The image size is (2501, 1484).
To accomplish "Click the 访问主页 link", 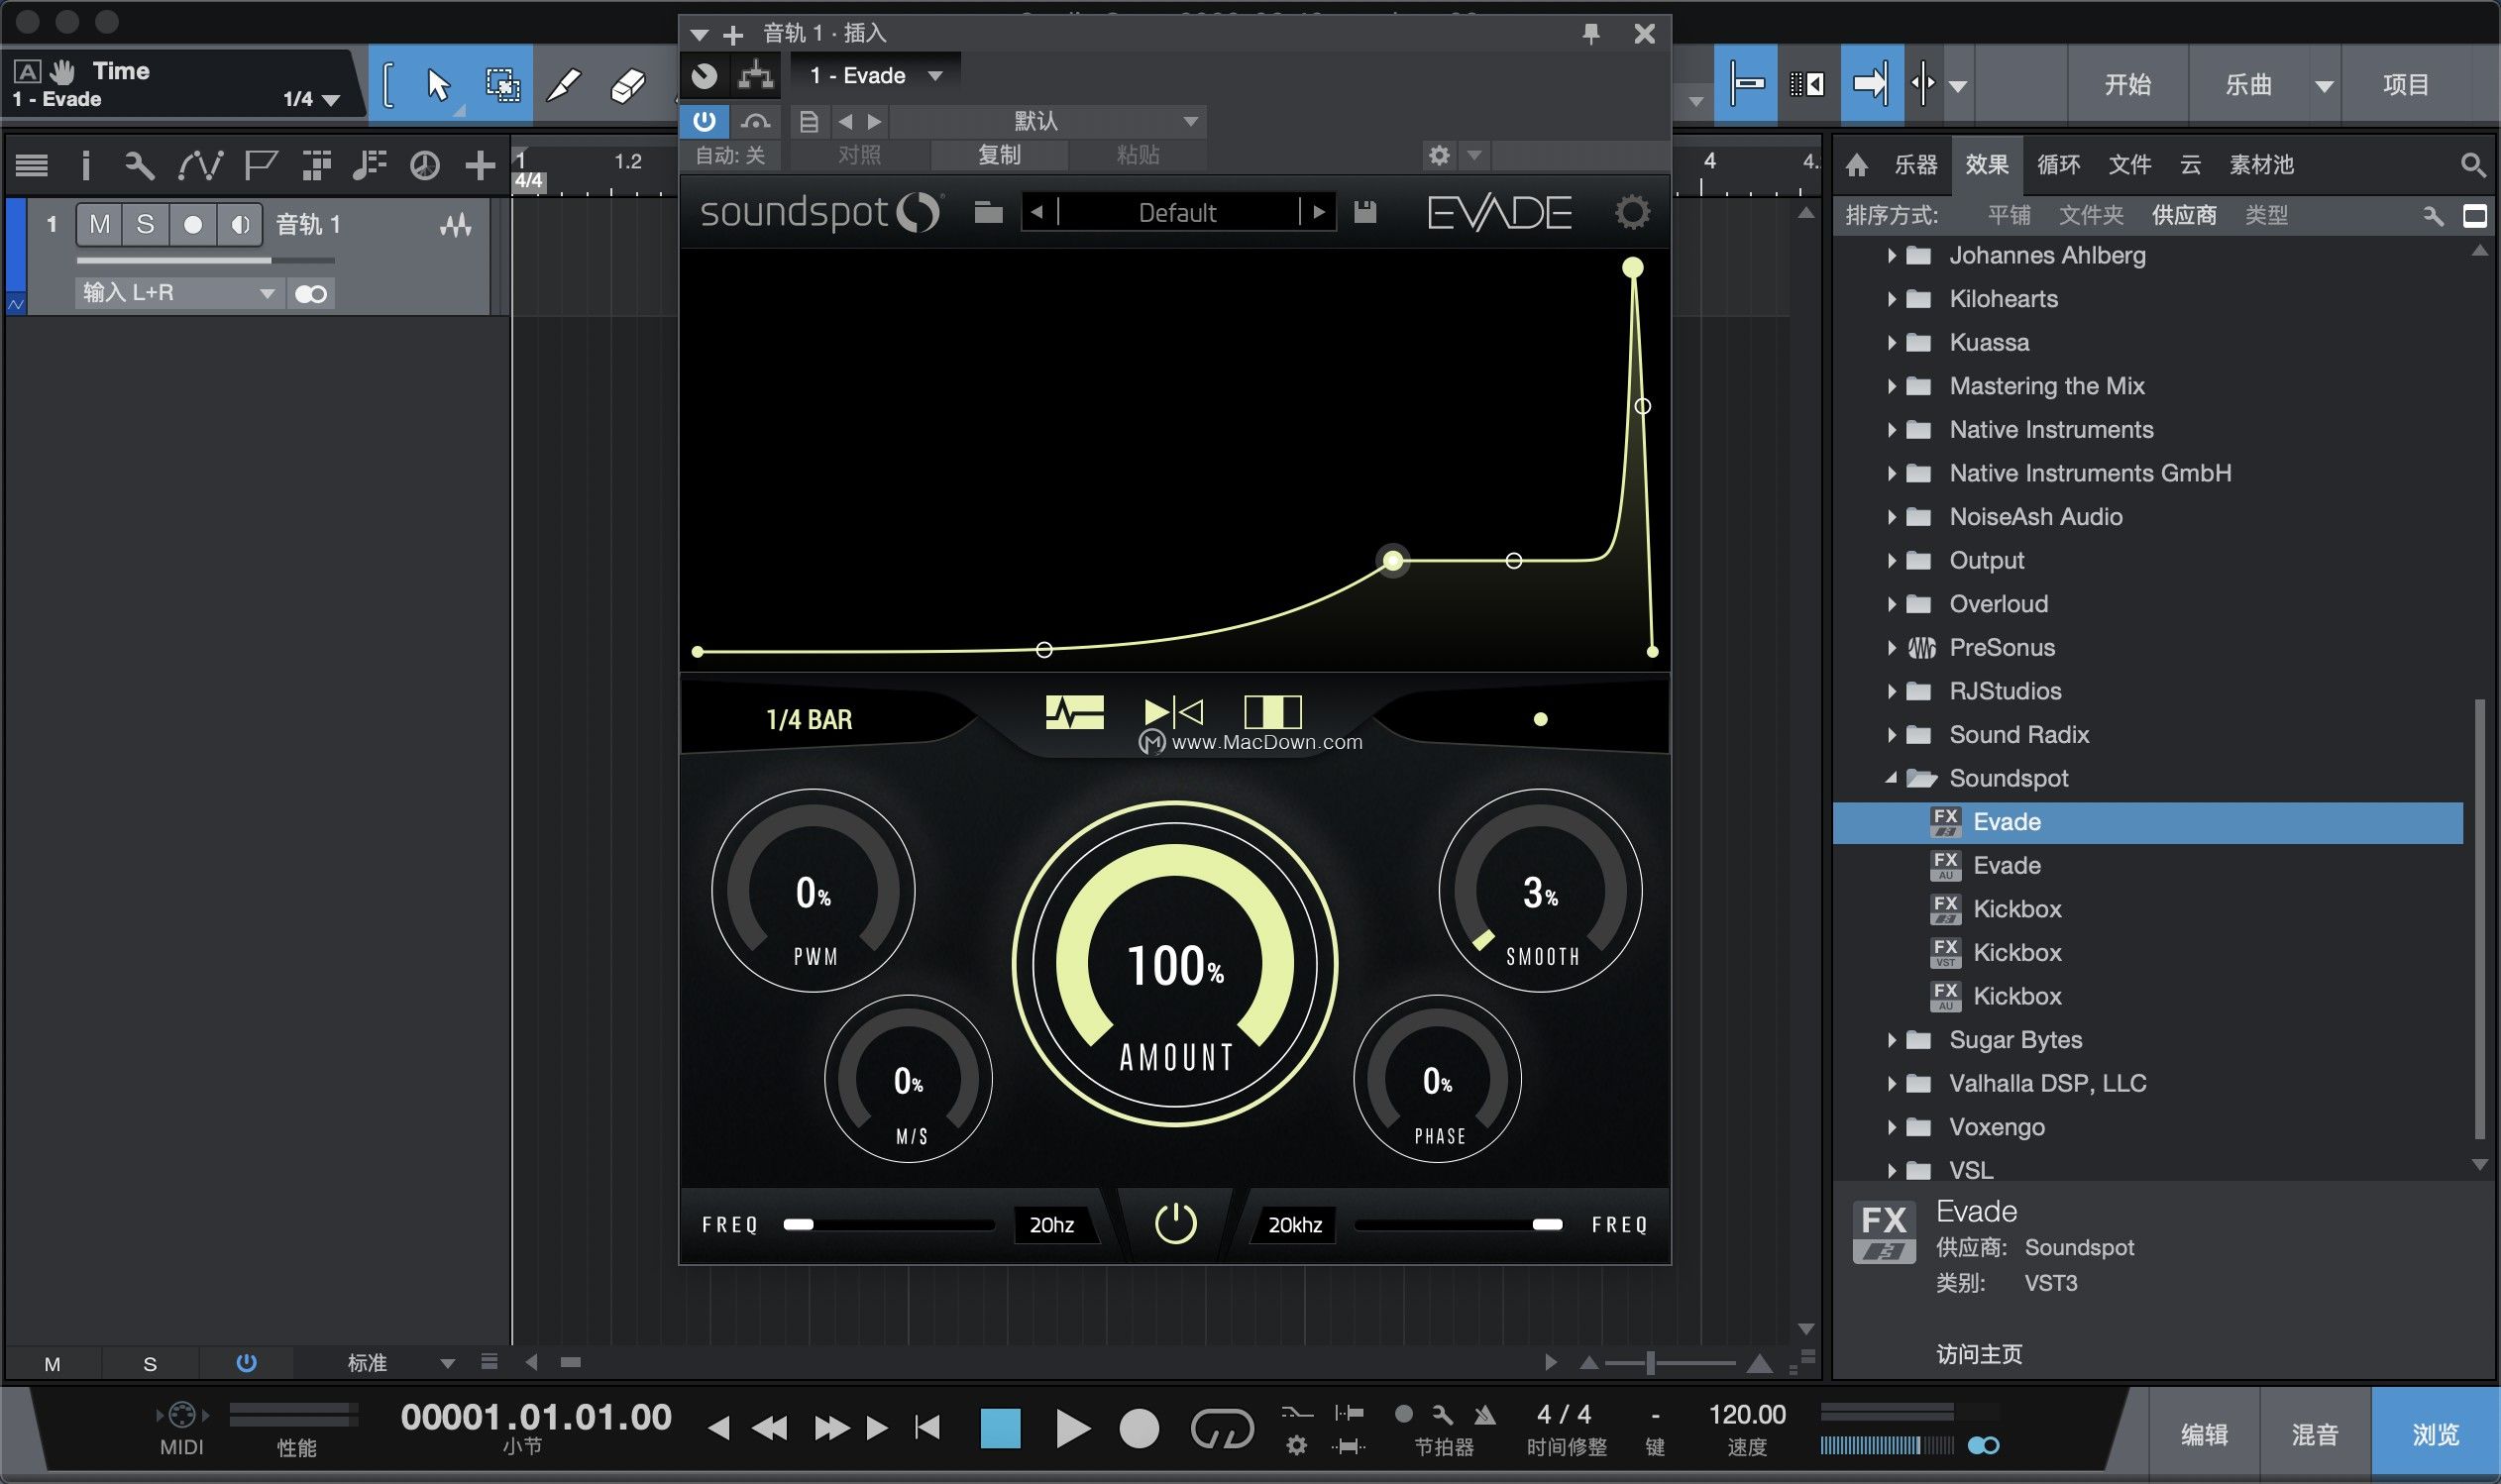I will click(x=1978, y=1354).
